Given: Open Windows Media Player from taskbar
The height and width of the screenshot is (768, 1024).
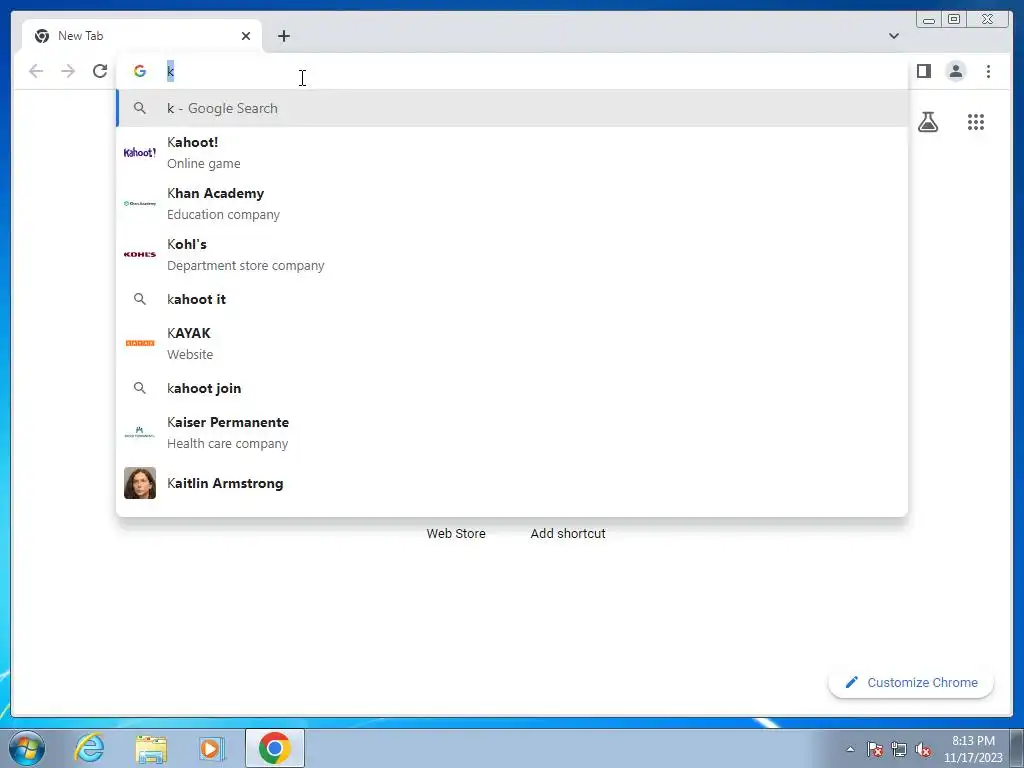Looking at the screenshot, I should point(212,748).
